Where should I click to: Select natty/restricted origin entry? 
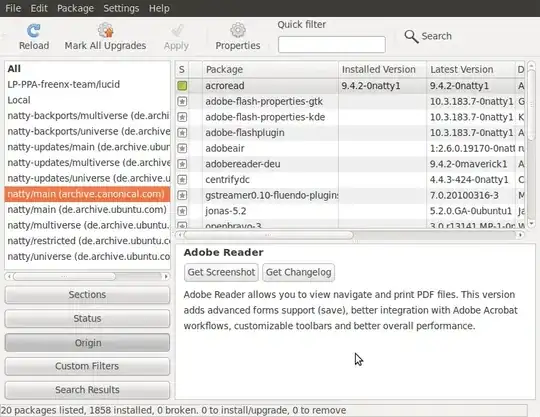87,241
